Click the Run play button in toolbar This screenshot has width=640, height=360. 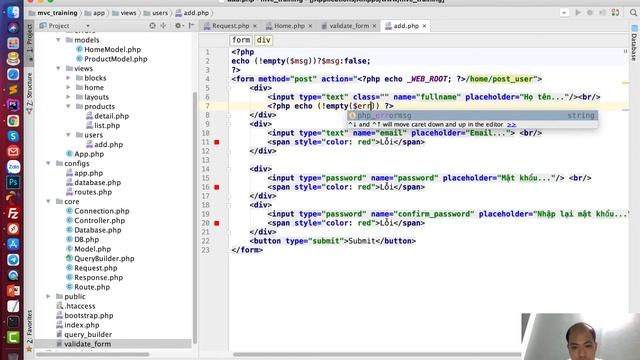[x=578, y=13]
